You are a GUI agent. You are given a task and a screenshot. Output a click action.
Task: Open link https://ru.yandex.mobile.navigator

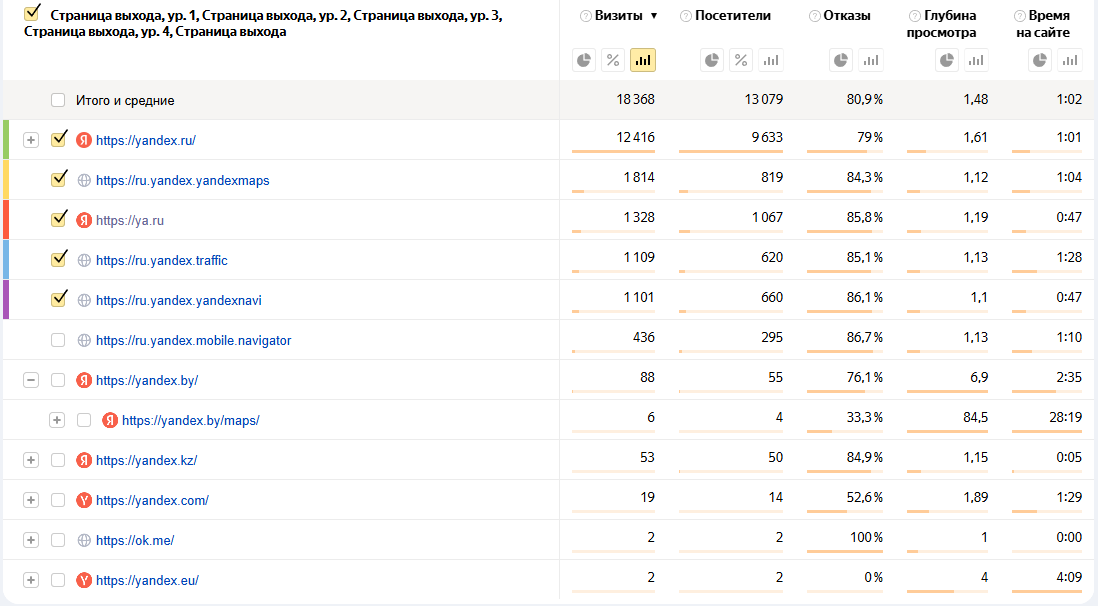pyautogui.click(x=193, y=340)
